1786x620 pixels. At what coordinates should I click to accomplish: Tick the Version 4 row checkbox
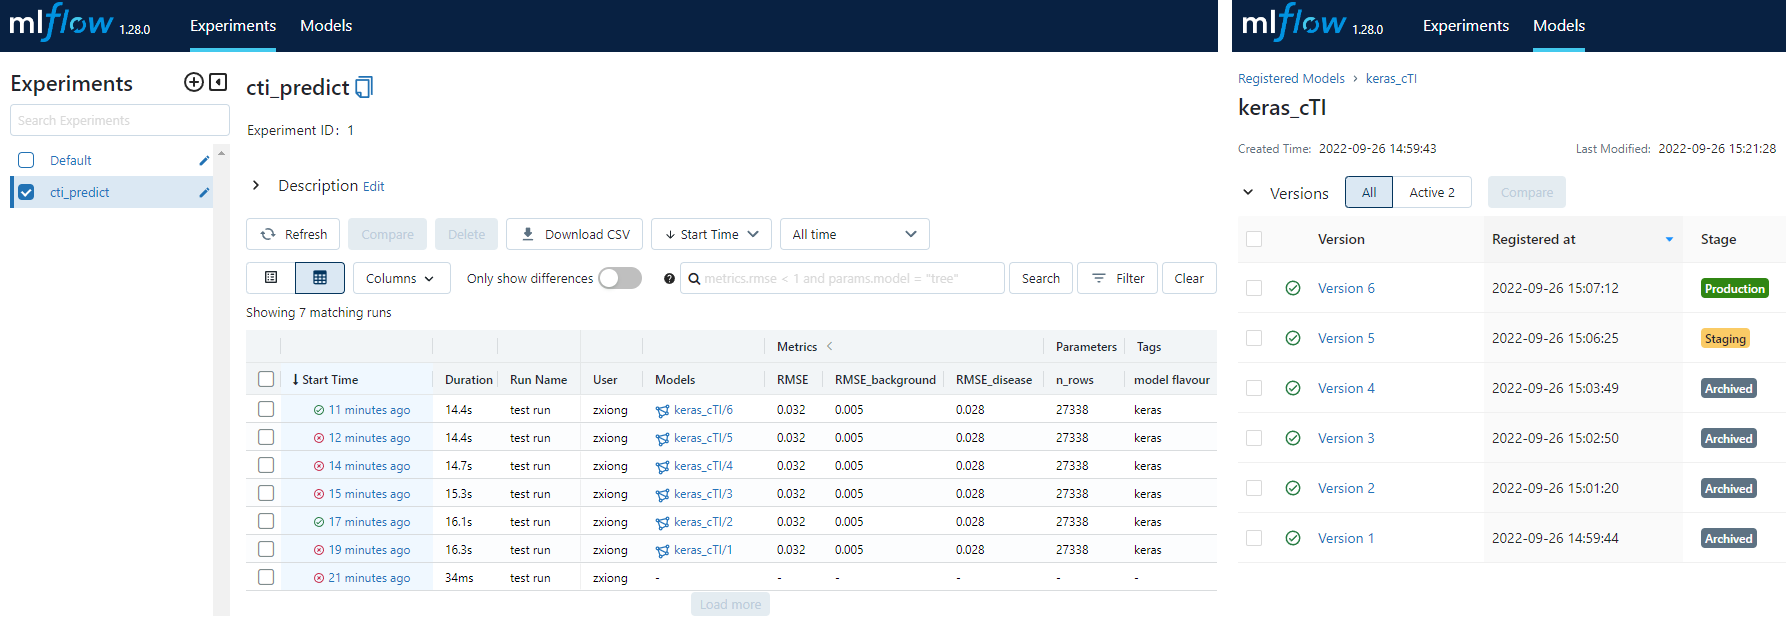pyautogui.click(x=1254, y=388)
